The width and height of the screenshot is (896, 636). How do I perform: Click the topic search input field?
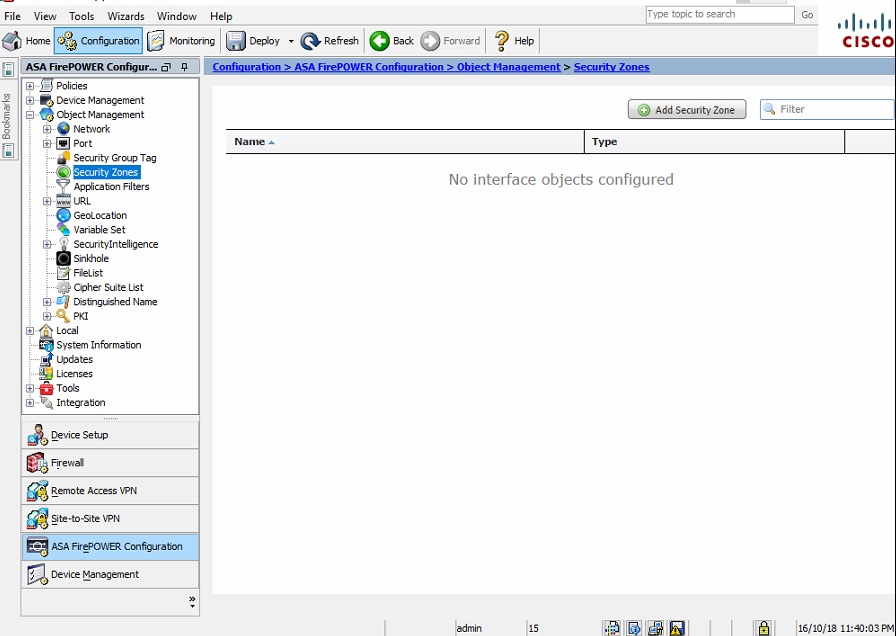(x=719, y=14)
